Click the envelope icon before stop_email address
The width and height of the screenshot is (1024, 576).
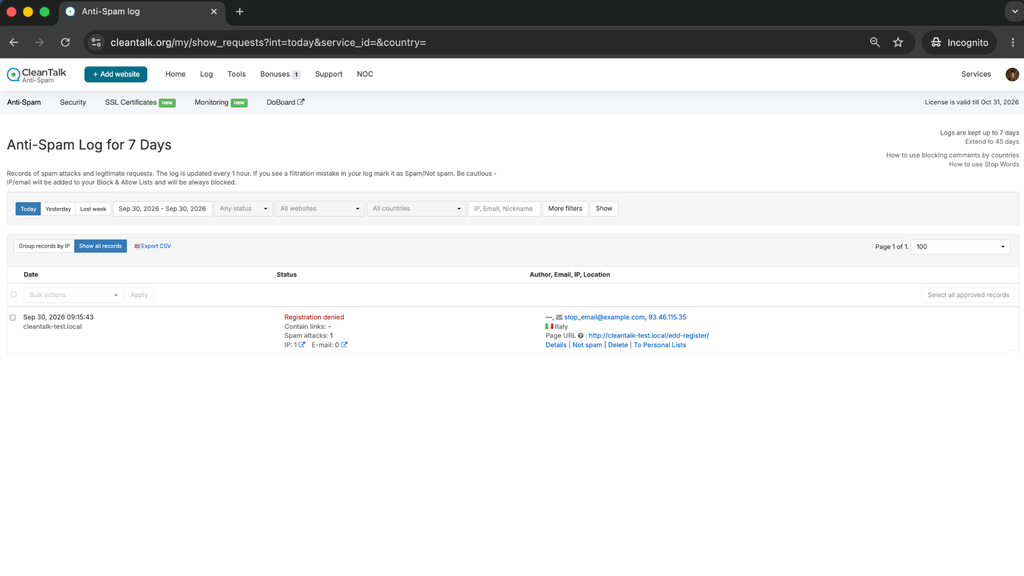[x=559, y=317]
